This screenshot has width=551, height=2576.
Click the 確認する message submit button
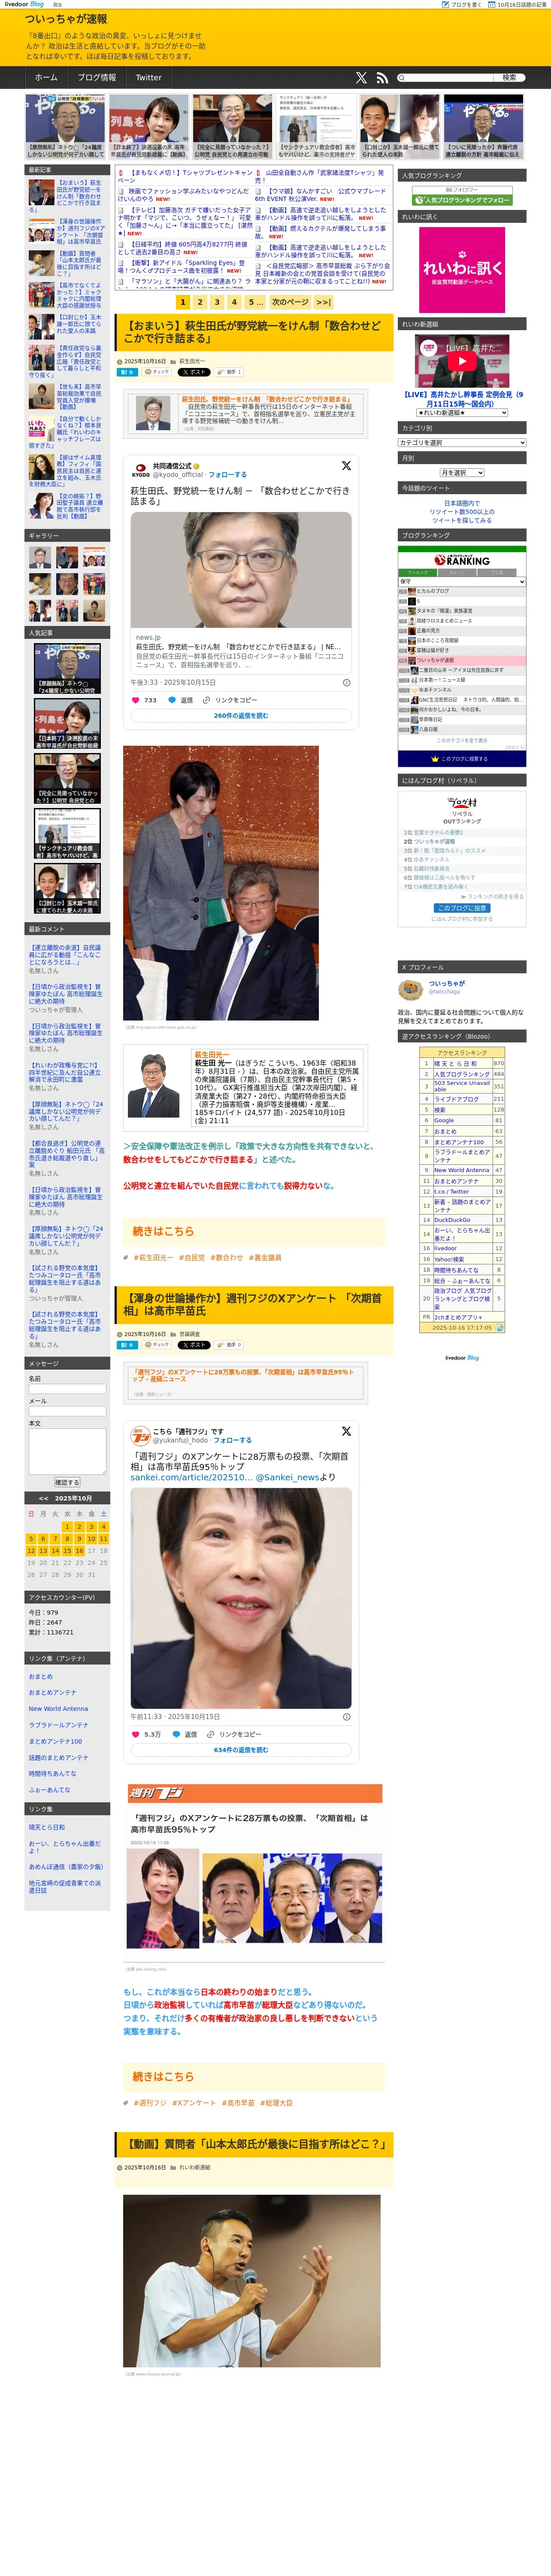[67, 1482]
